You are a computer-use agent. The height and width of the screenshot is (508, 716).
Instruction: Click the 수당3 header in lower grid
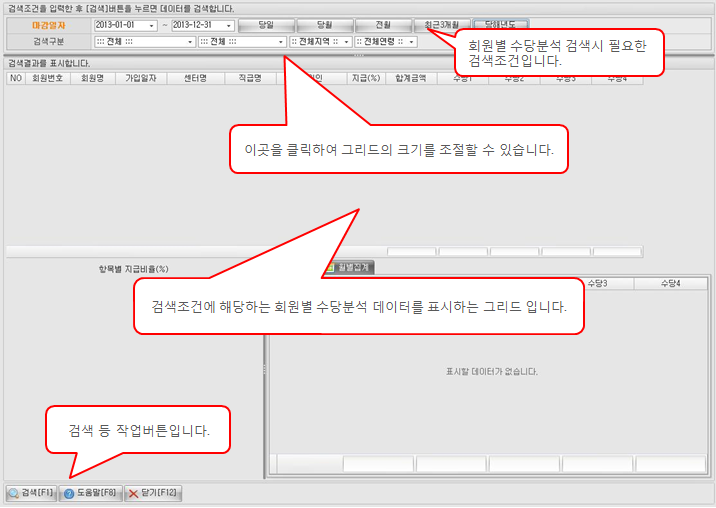pyautogui.click(x=597, y=284)
